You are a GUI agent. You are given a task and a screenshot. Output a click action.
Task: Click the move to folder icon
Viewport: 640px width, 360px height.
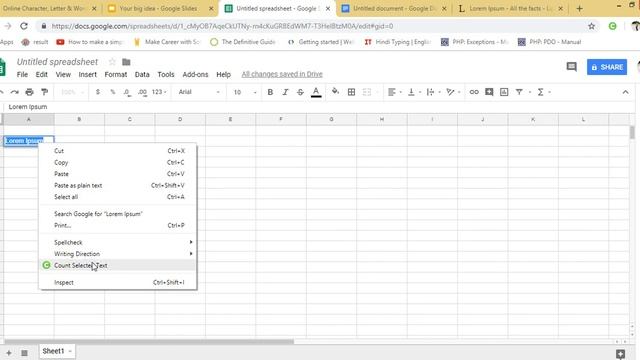tap(126, 62)
